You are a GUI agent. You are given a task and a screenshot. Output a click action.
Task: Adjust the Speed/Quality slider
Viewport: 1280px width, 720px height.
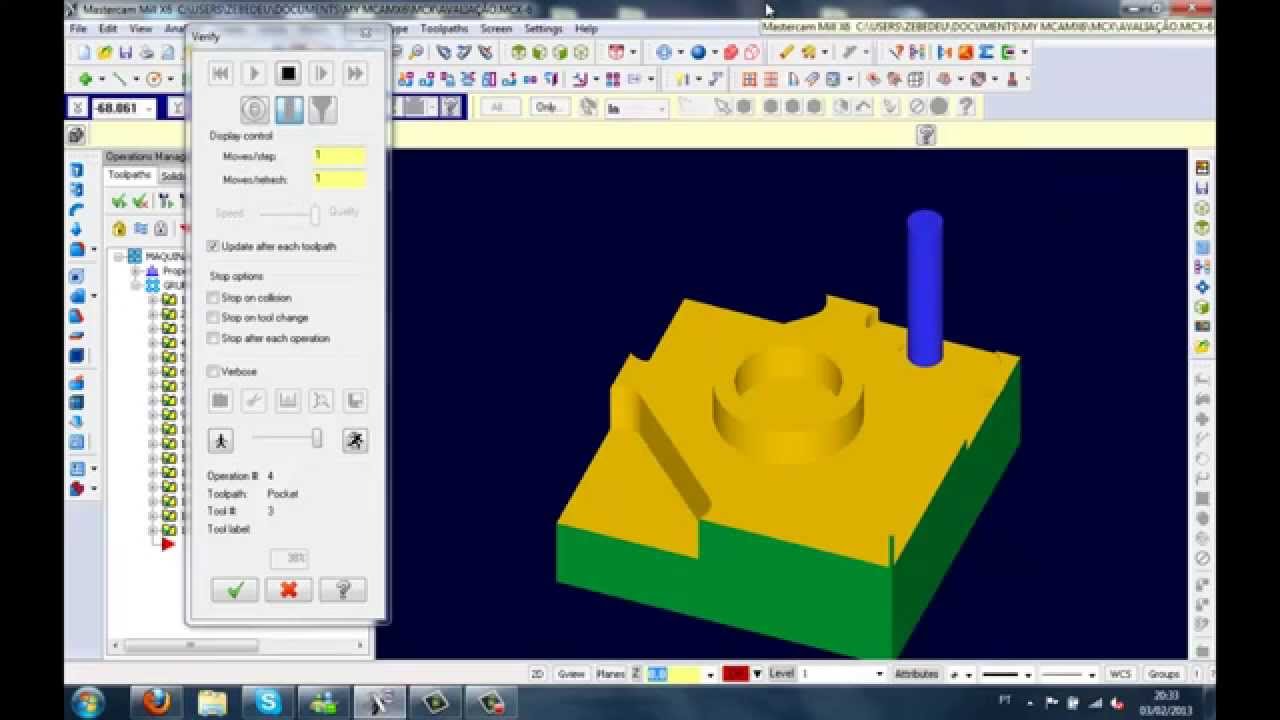click(315, 214)
